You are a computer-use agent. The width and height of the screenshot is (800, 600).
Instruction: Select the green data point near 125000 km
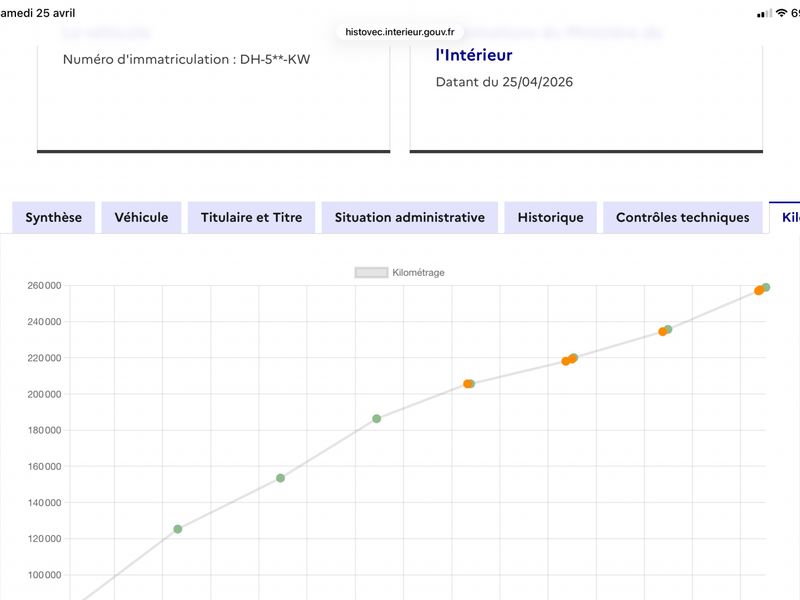(x=178, y=529)
